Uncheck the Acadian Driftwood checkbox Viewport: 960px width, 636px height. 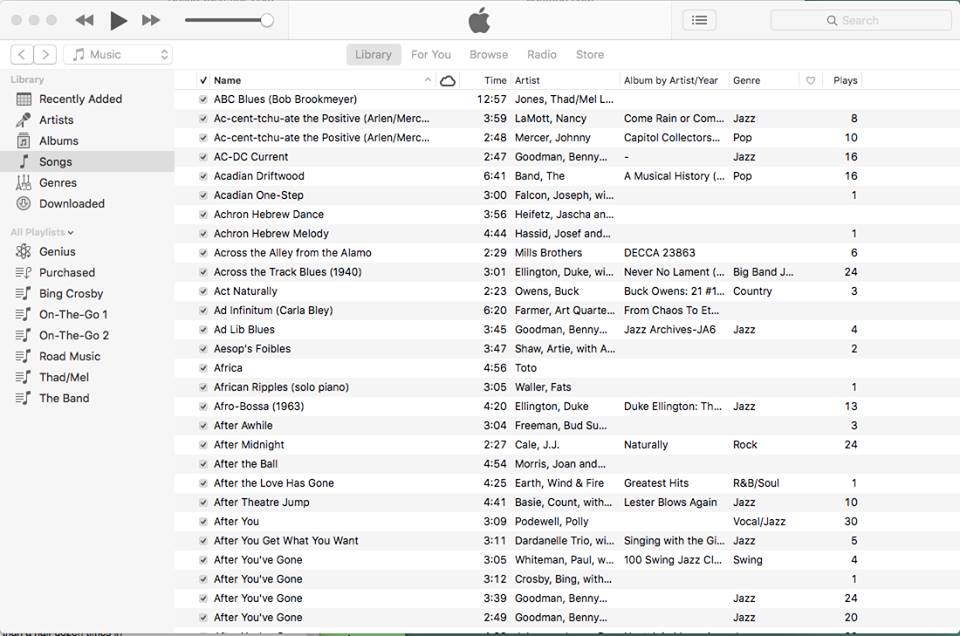point(203,176)
